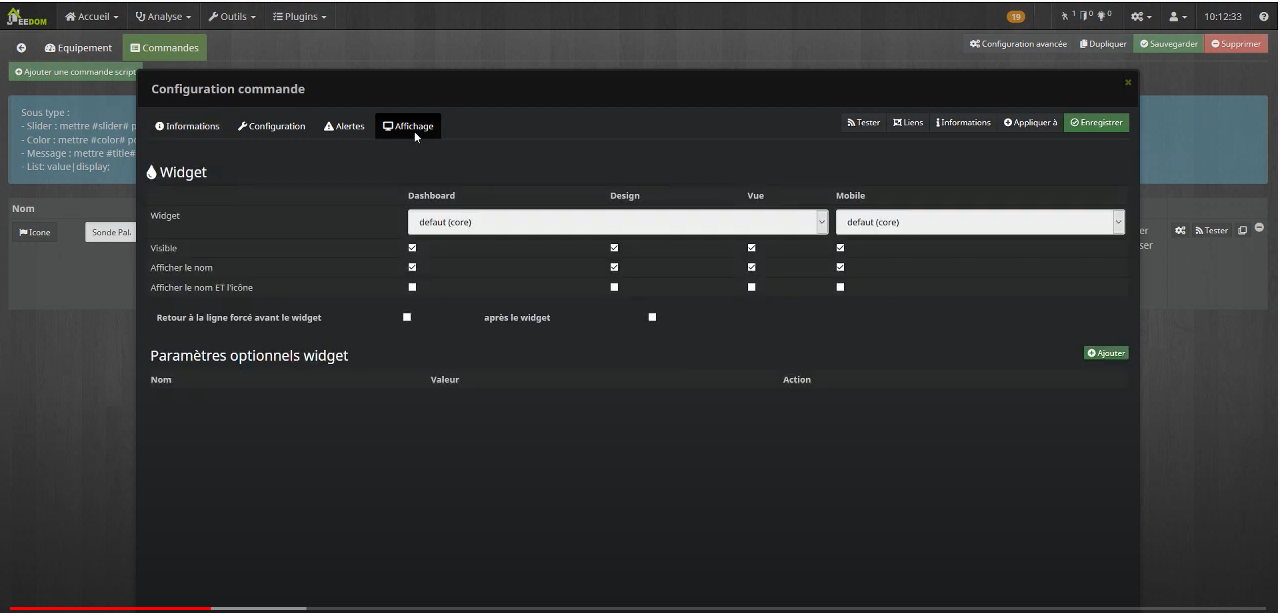Screen dimensions: 1280x613
Task: Open the user profile menu icon
Action: [x=1176, y=17]
